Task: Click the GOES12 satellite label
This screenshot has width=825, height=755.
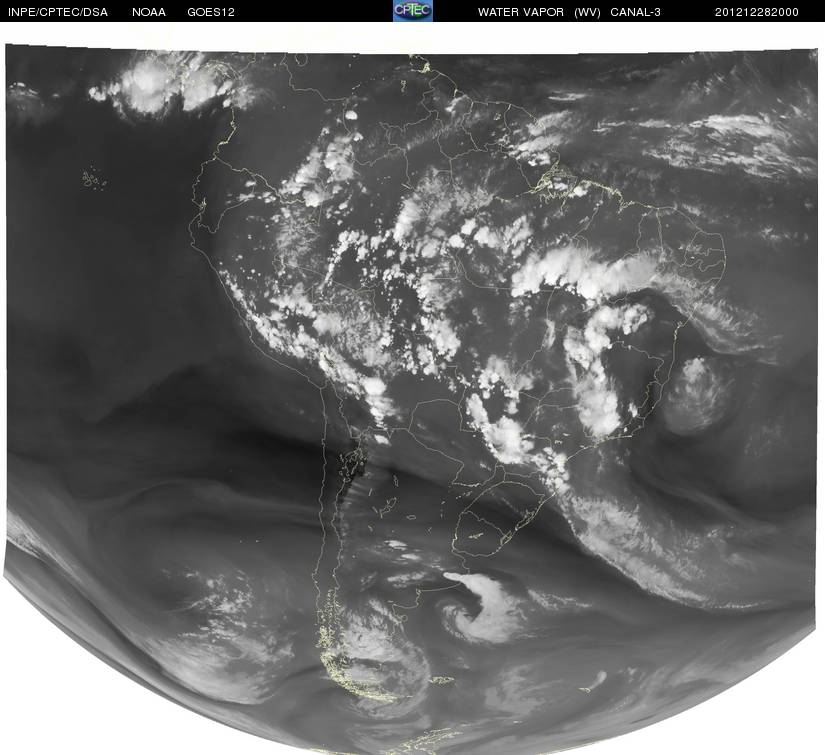Action: pos(211,12)
